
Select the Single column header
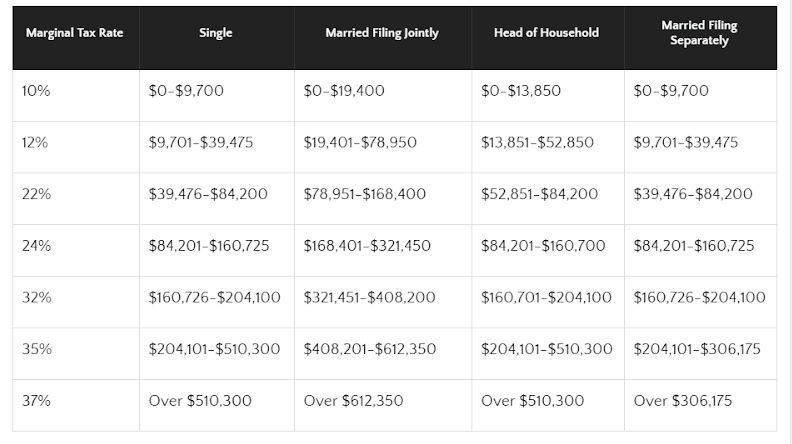tap(216, 33)
